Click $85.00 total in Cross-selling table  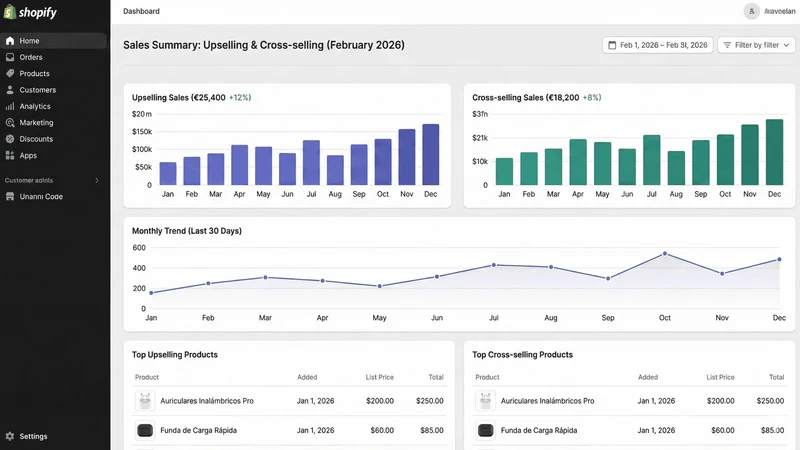pos(772,431)
